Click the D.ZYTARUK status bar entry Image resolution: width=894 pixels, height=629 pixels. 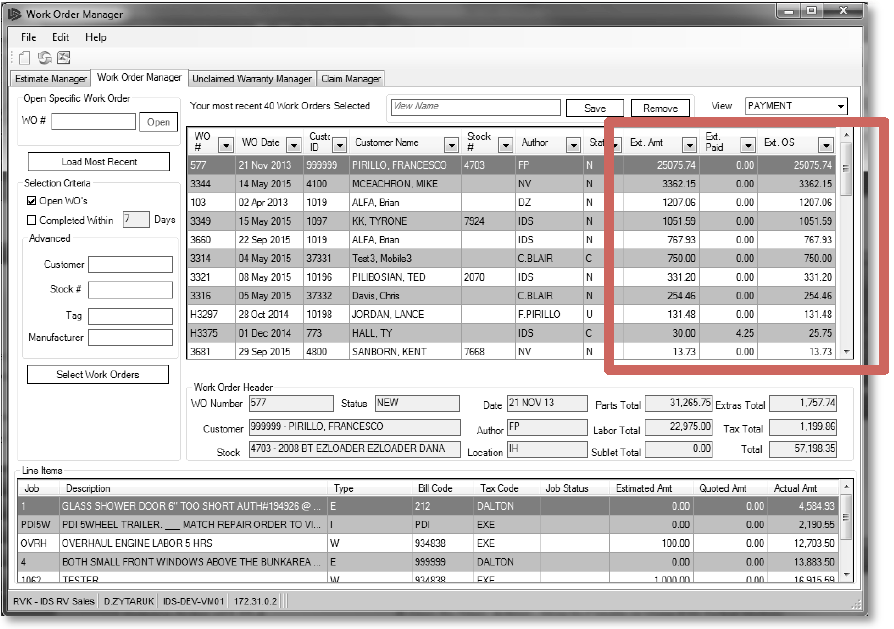coord(129,601)
